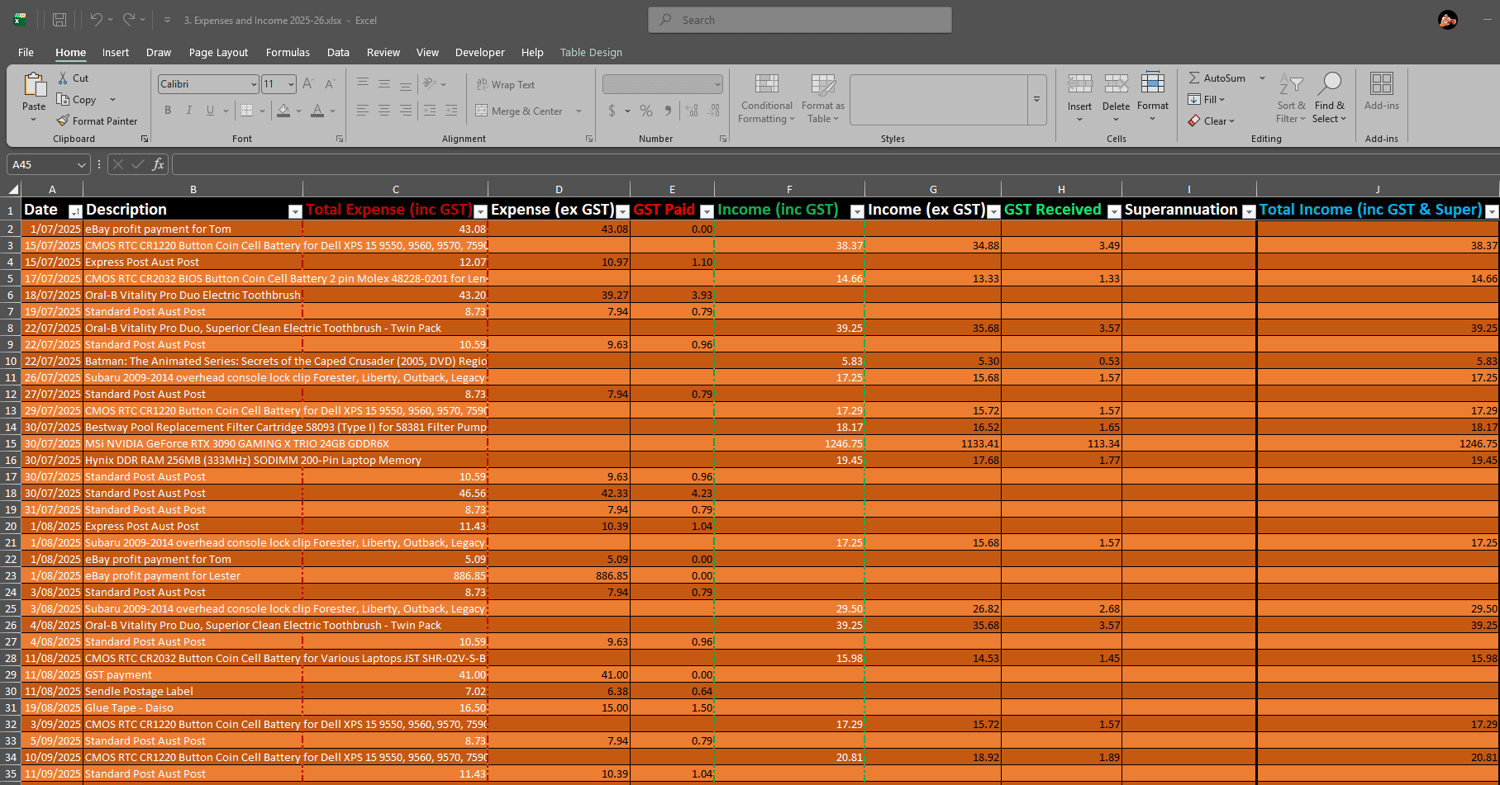
Task: Open the Data ribbon tab
Action: click(338, 52)
